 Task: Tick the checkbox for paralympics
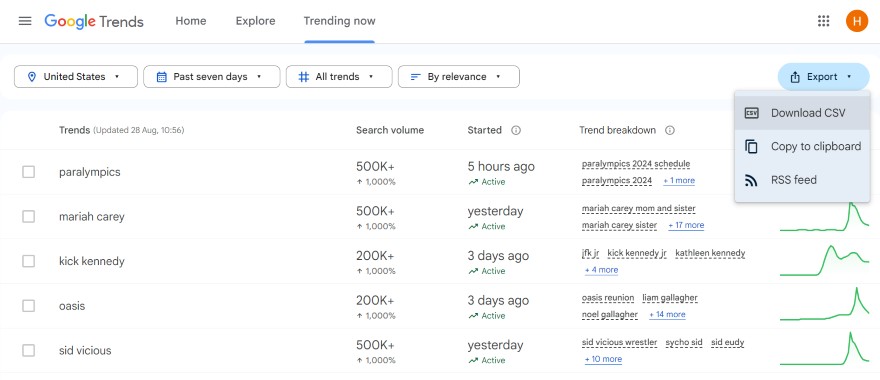click(x=29, y=172)
